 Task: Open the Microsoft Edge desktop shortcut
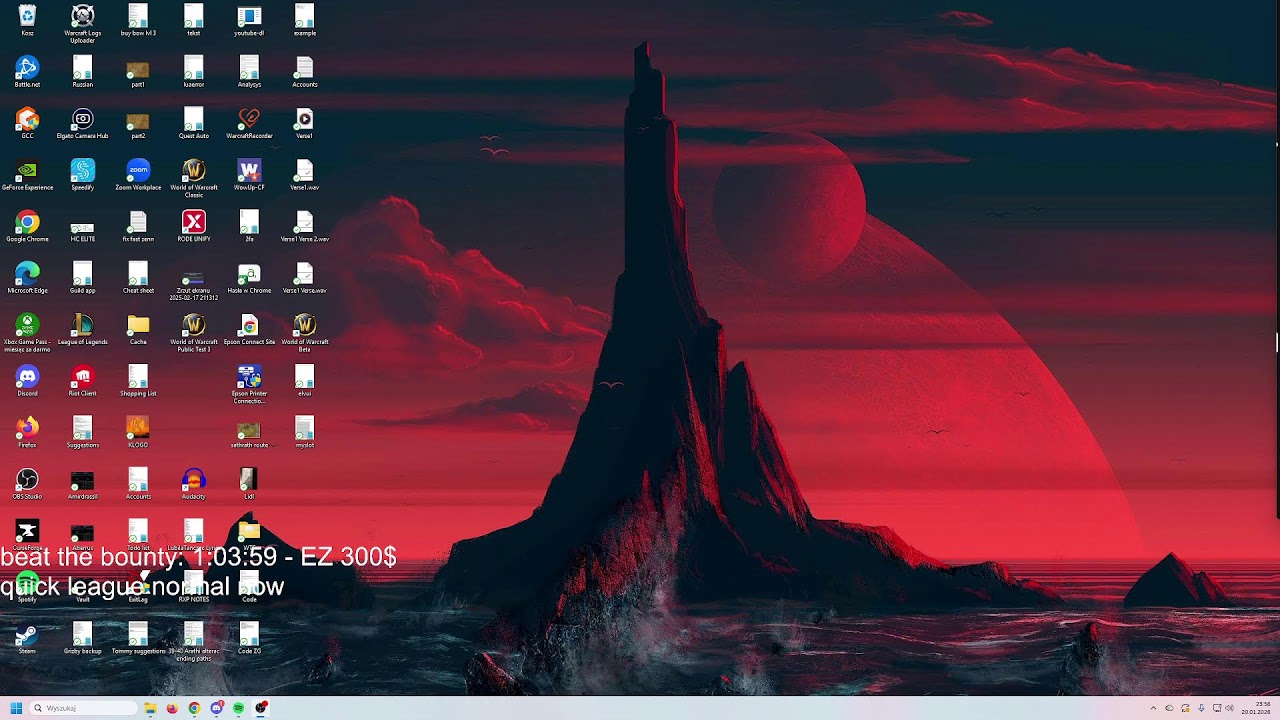coord(27,278)
